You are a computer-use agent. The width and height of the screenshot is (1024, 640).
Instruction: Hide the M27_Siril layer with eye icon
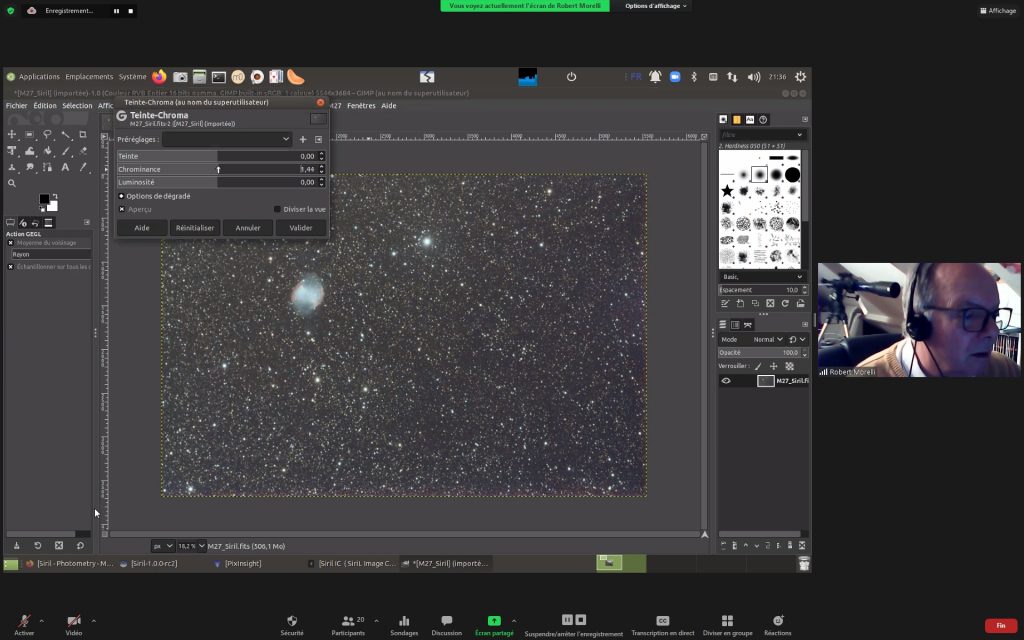pos(726,381)
